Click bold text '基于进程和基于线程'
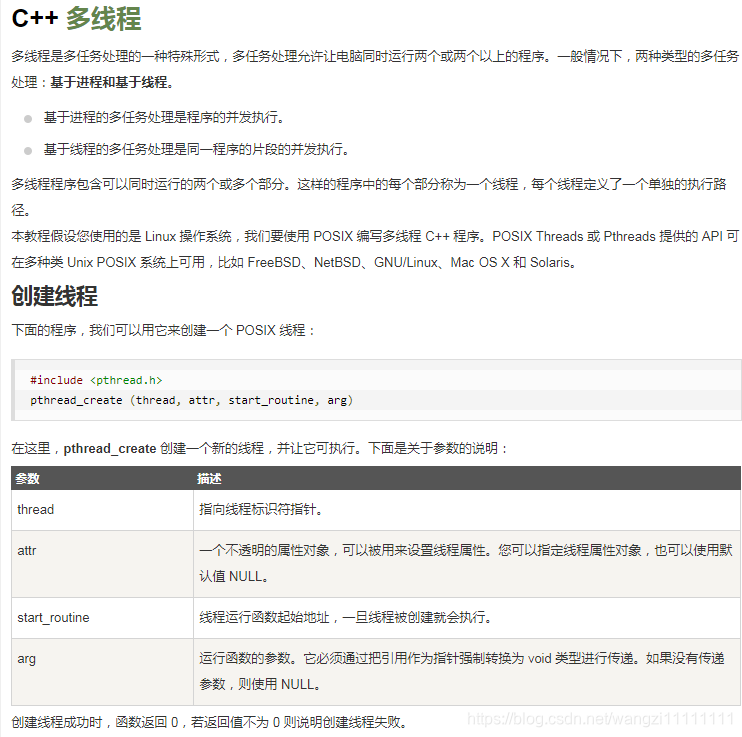 (108, 82)
